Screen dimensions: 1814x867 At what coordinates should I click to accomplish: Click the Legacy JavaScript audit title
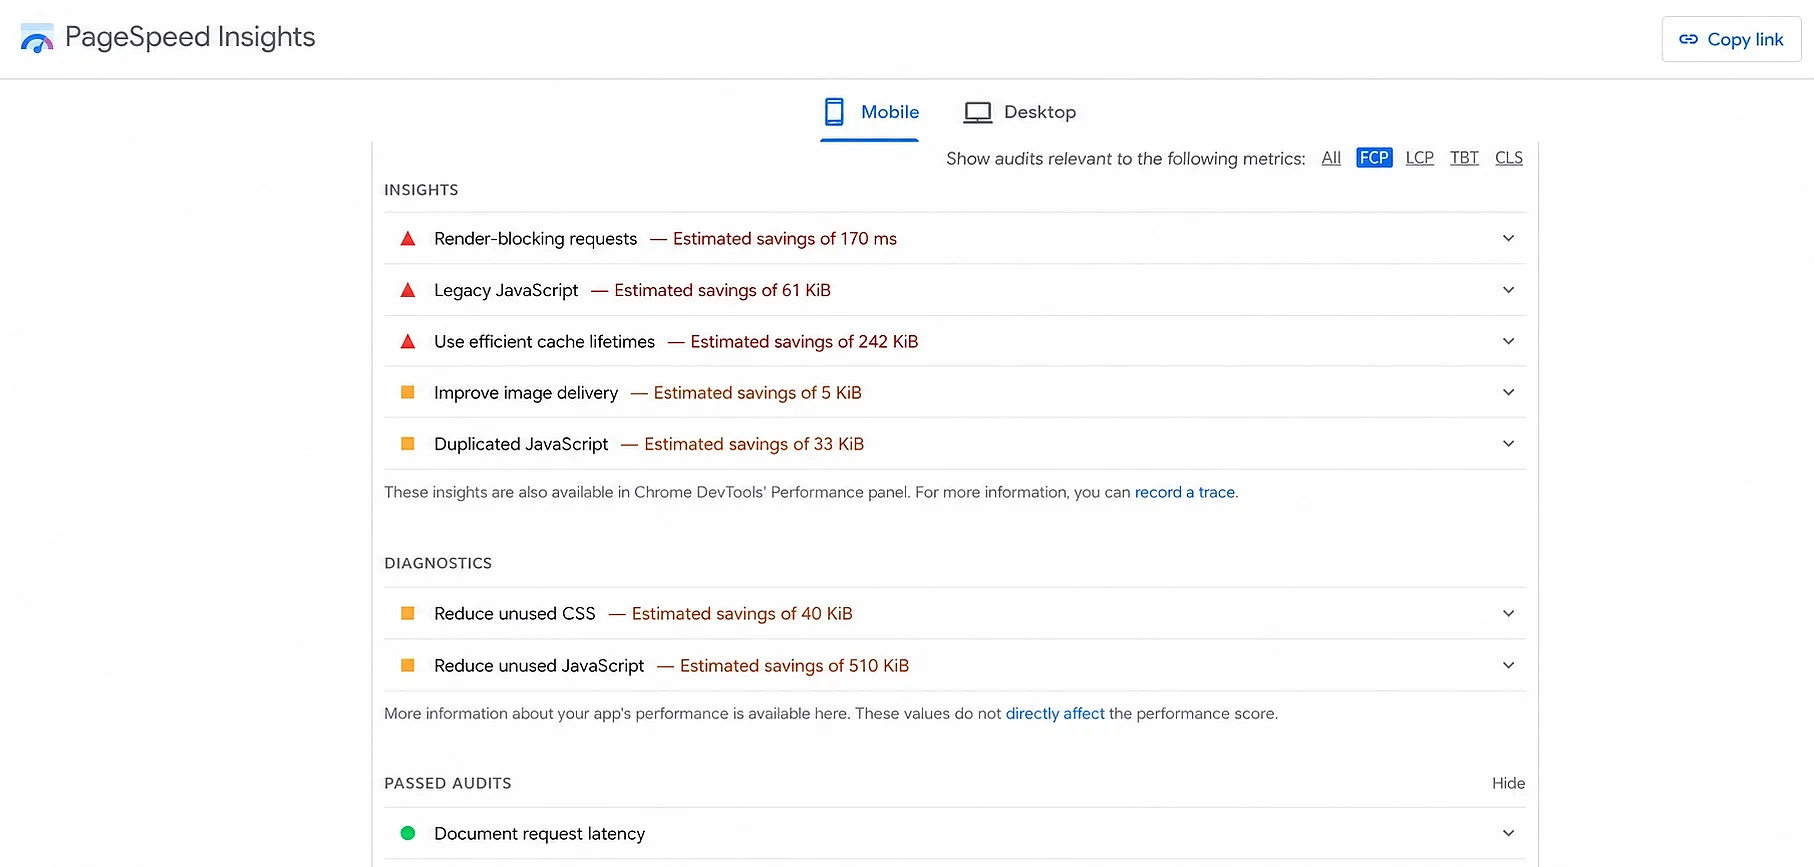point(506,290)
